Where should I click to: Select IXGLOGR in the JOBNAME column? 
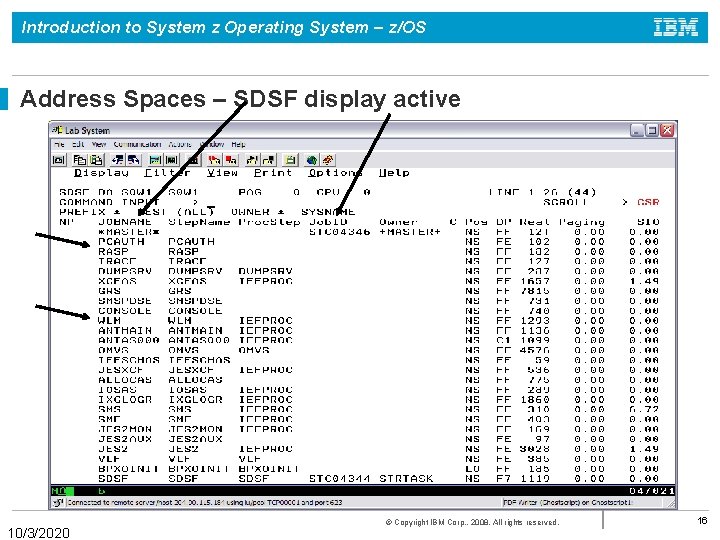125,399
